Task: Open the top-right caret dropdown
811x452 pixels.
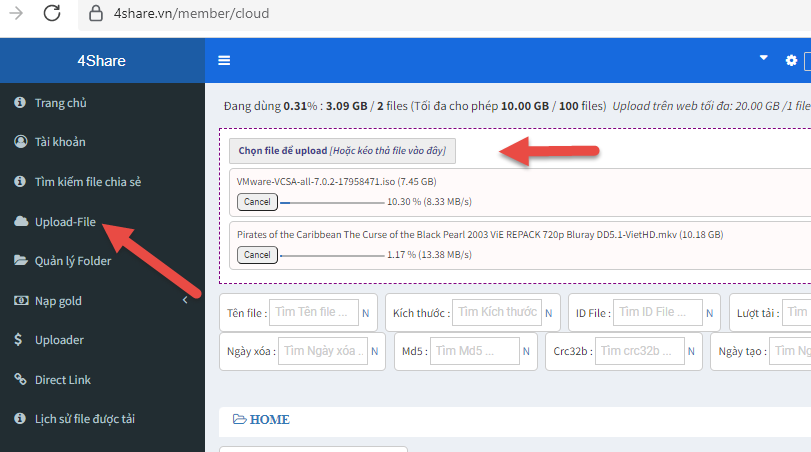Action: 764,59
